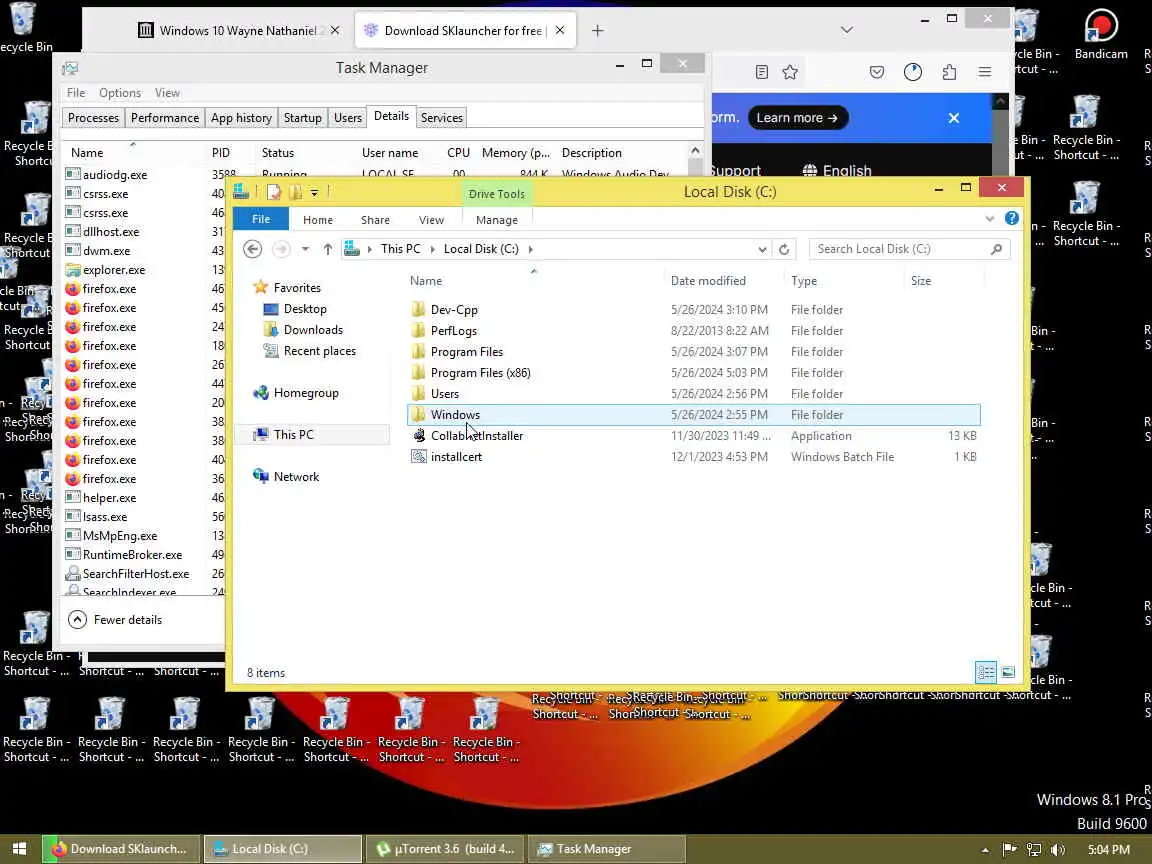Open the Windows Start button

coord(19,849)
